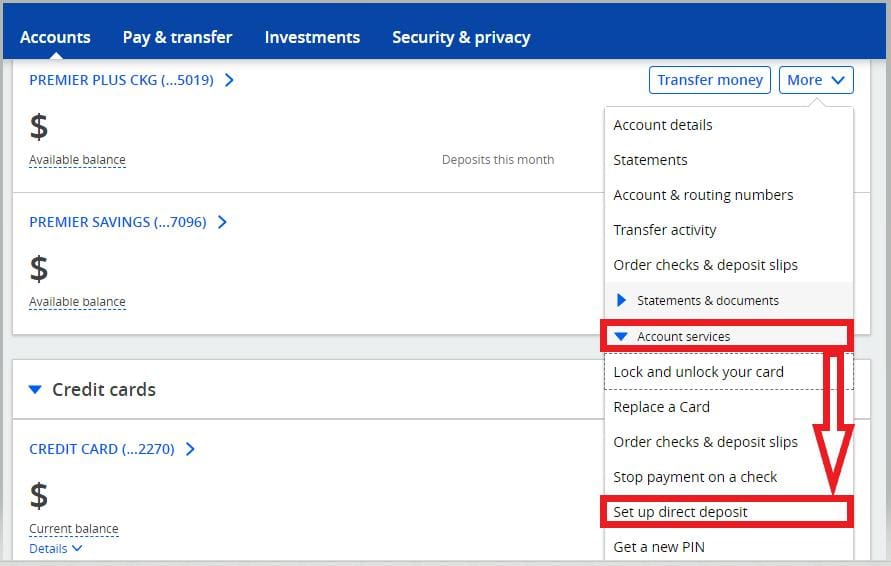The image size is (891, 566).
Task: Click the Transfer money button
Action: pyautogui.click(x=710, y=80)
